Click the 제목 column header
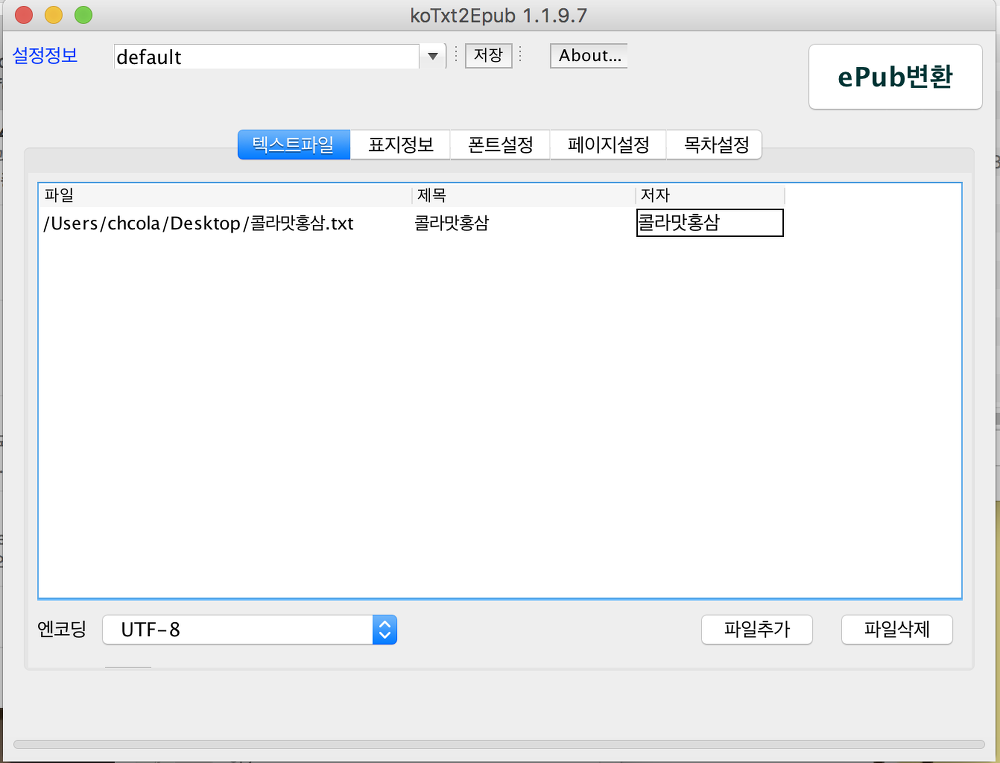1000x763 pixels. tap(523, 195)
